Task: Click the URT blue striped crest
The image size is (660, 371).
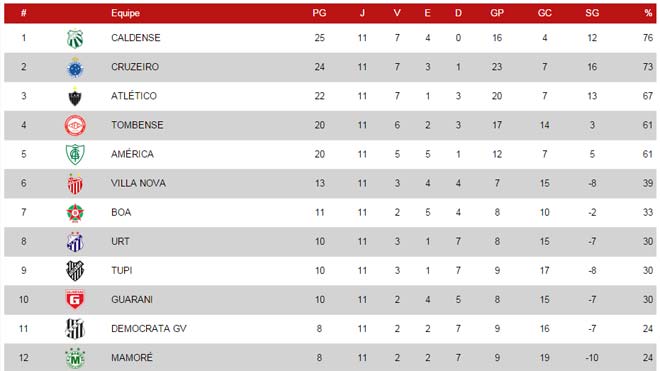Action: coord(75,242)
